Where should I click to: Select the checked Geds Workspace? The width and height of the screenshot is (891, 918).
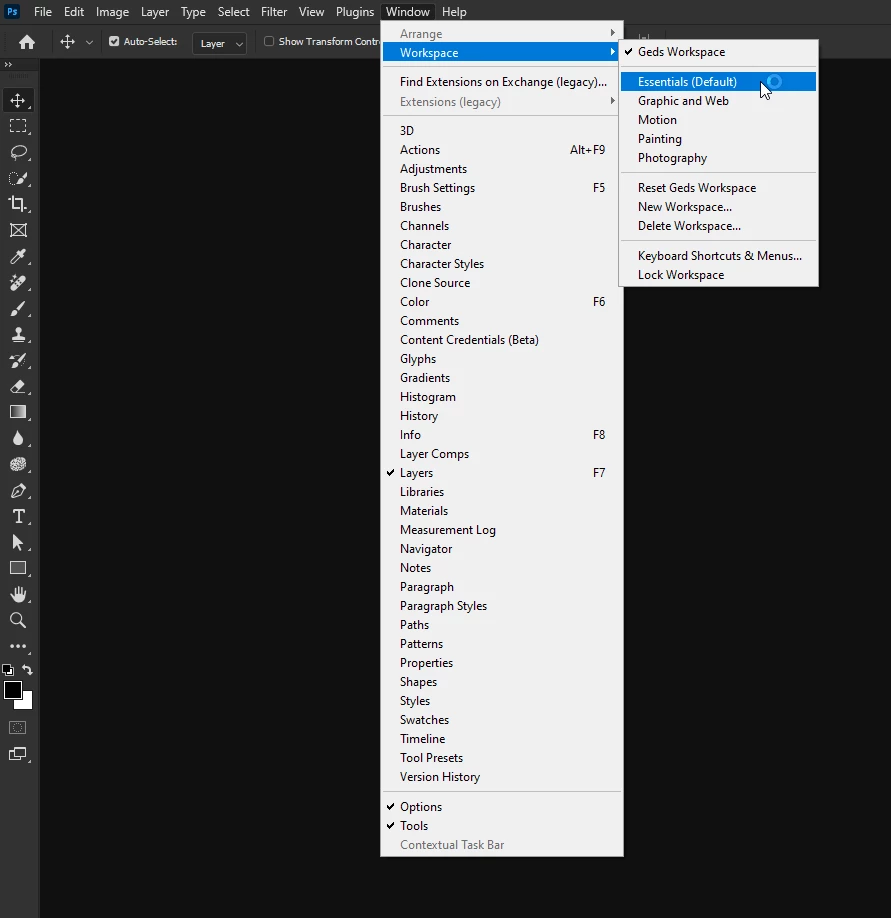point(718,52)
